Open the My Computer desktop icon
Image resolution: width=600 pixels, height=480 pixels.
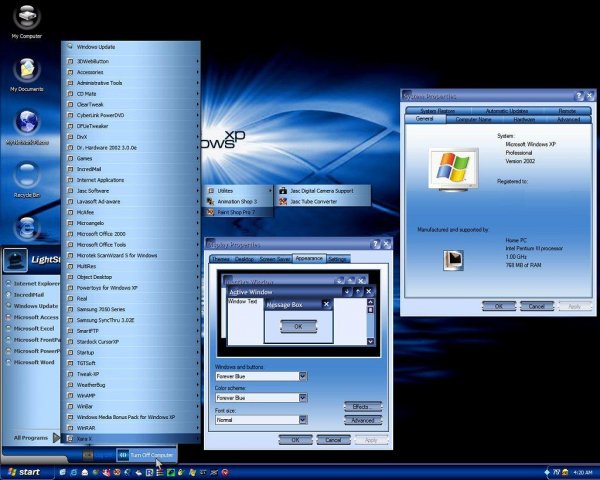tap(26, 17)
